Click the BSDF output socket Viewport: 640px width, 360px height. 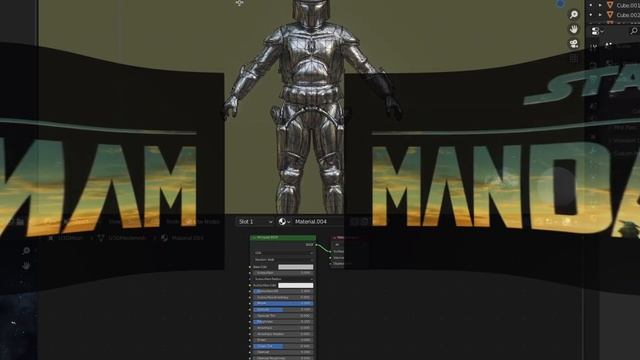[316, 245]
